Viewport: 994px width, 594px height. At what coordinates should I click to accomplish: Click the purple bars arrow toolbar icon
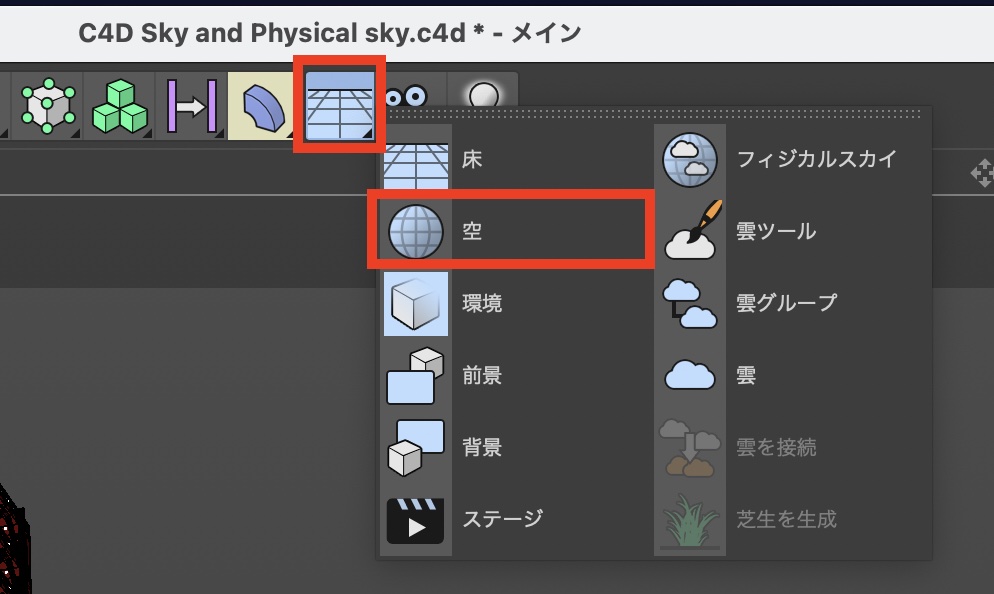[191, 105]
